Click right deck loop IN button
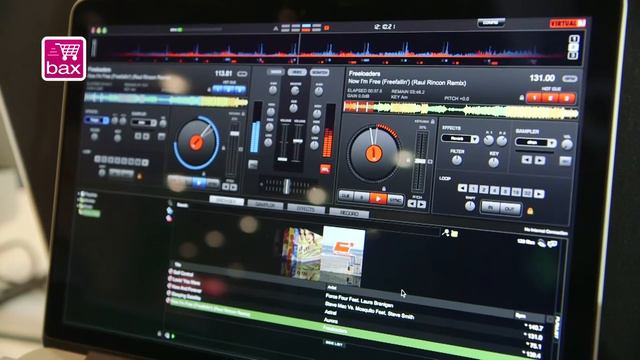The image size is (640, 360). click(x=490, y=207)
